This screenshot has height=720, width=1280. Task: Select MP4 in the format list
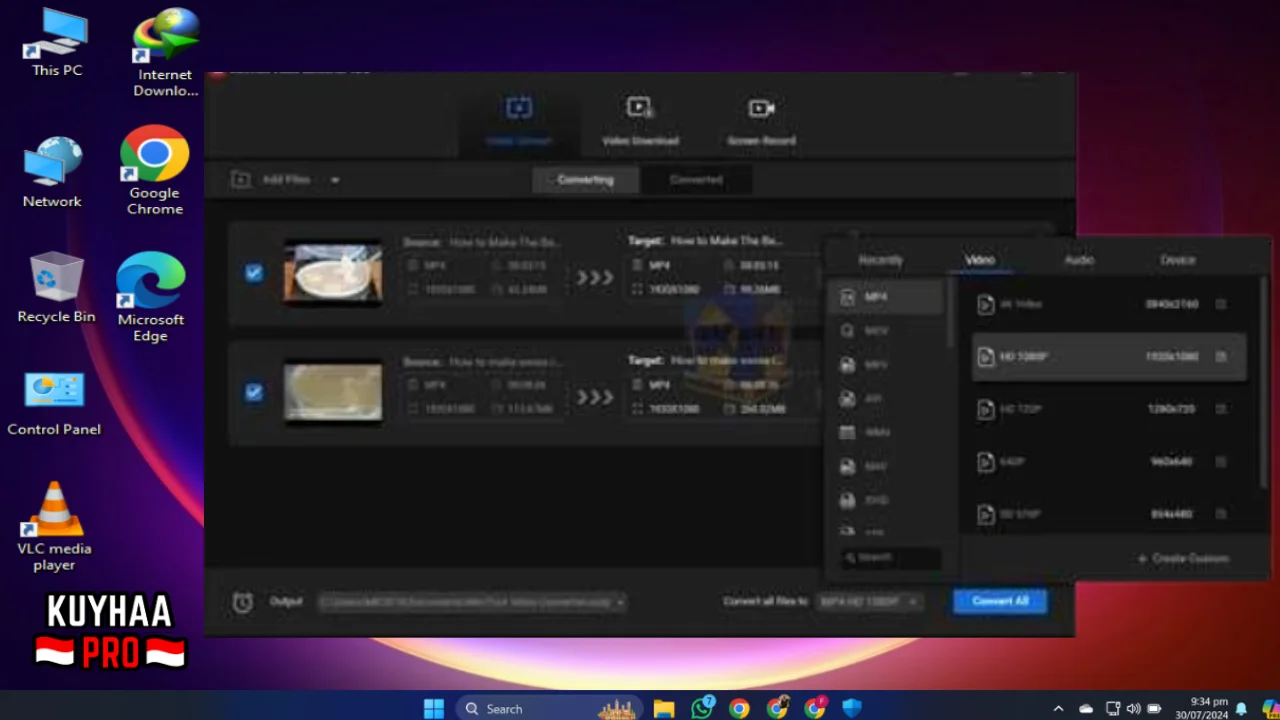(x=886, y=298)
